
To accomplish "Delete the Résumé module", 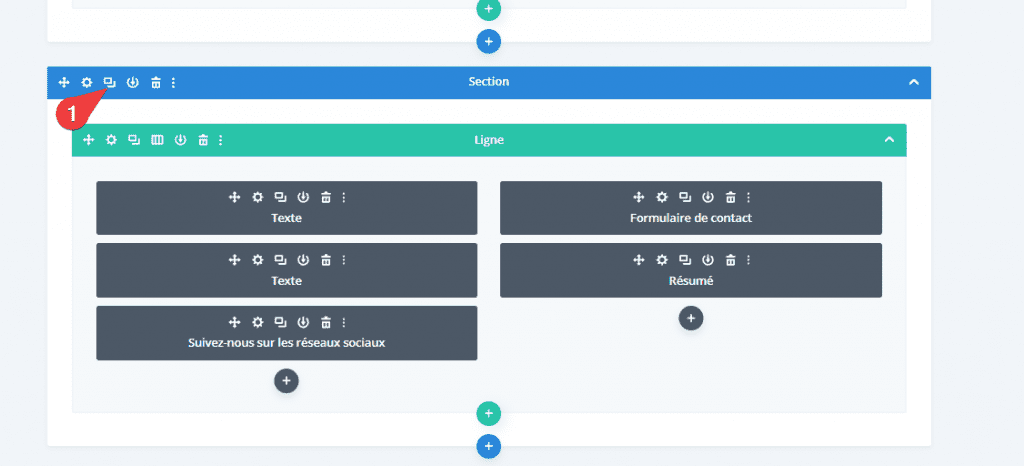I will click(x=731, y=260).
